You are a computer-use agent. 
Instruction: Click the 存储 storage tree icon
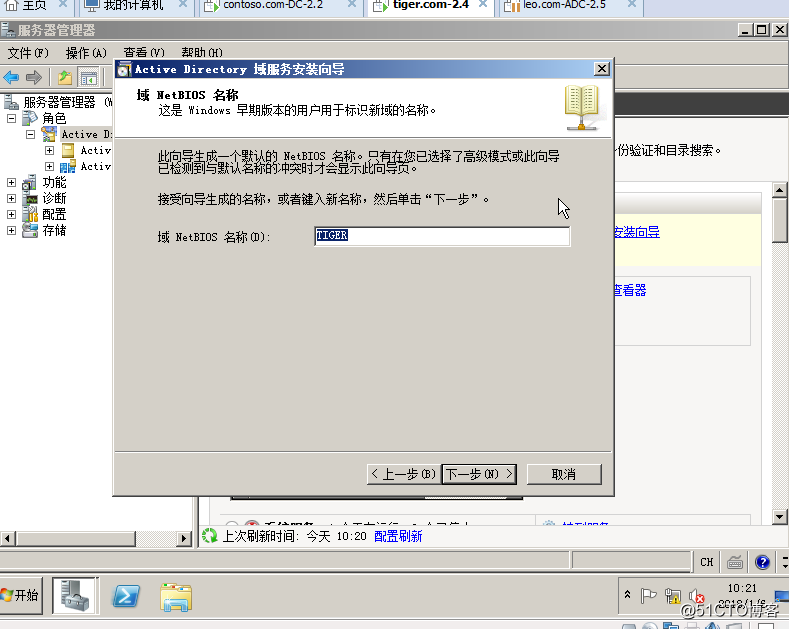pyautogui.click(x=30, y=230)
